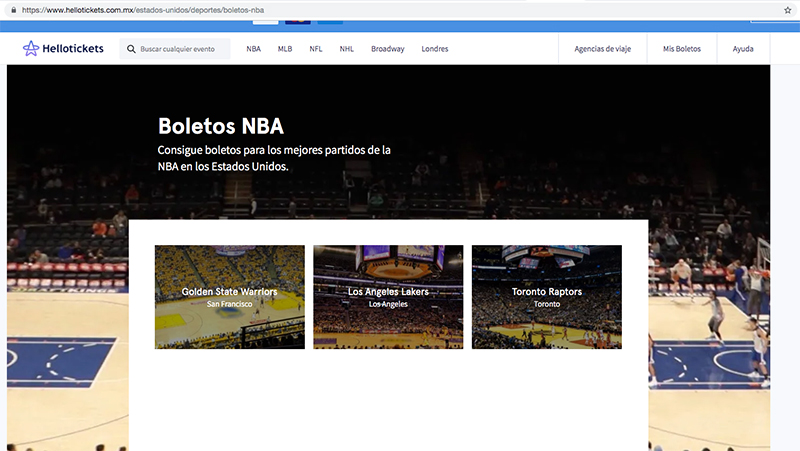
Task: Select the Golden State Warriors card
Action: click(x=230, y=297)
